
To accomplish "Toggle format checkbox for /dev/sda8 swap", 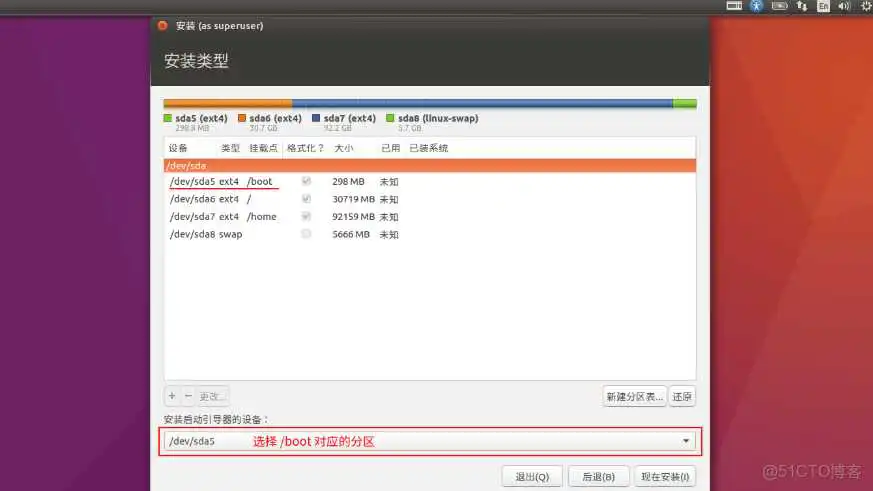I will pyautogui.click(x=306, y=234).
